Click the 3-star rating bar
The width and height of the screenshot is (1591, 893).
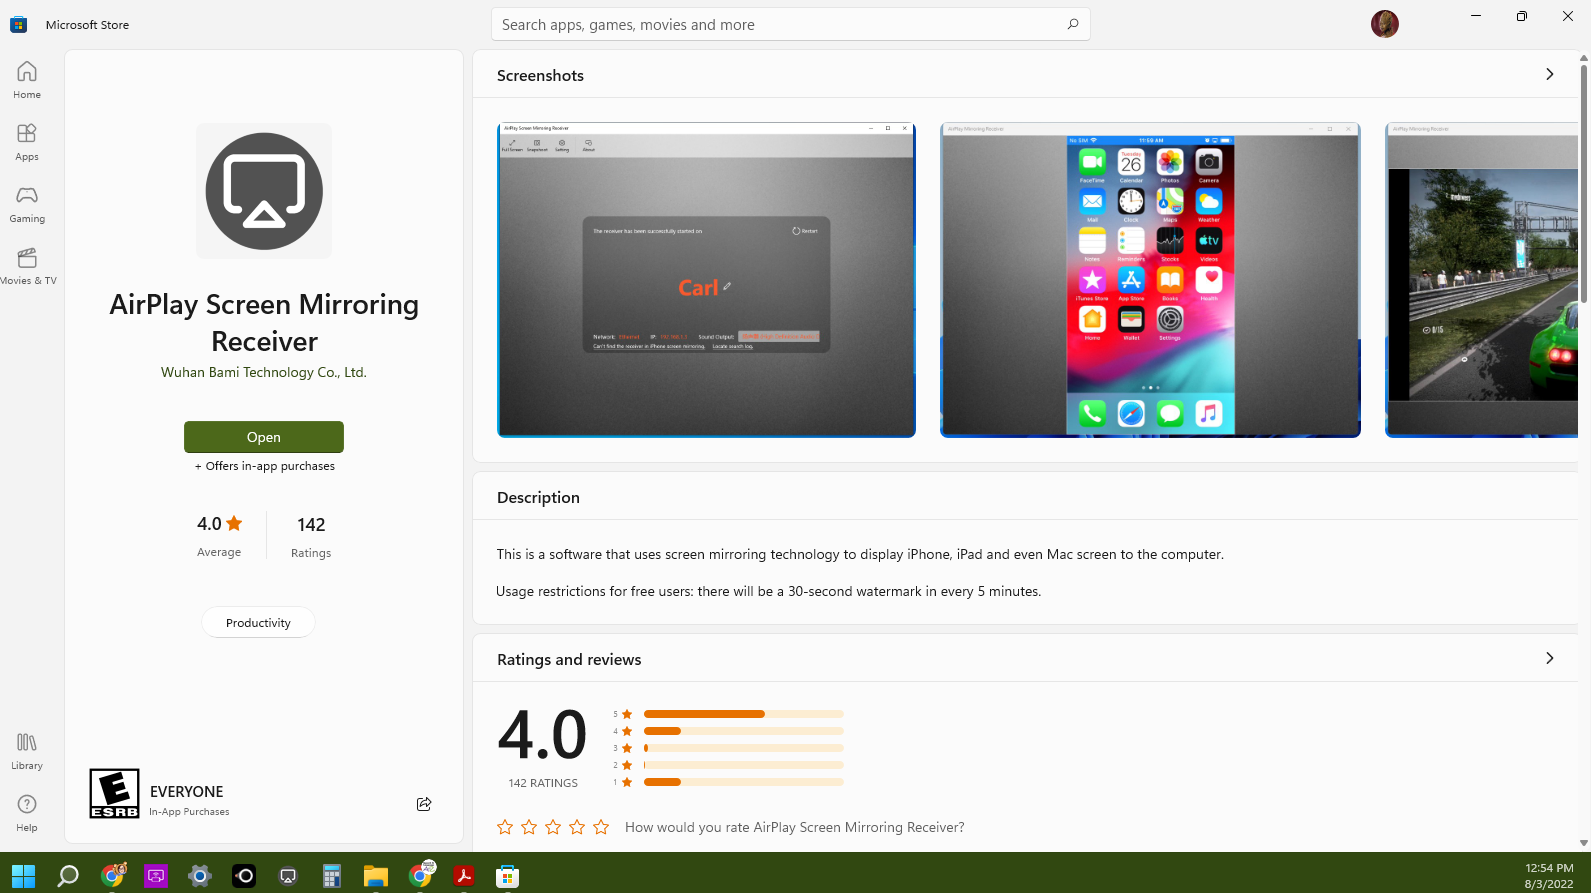click(744, 748)
